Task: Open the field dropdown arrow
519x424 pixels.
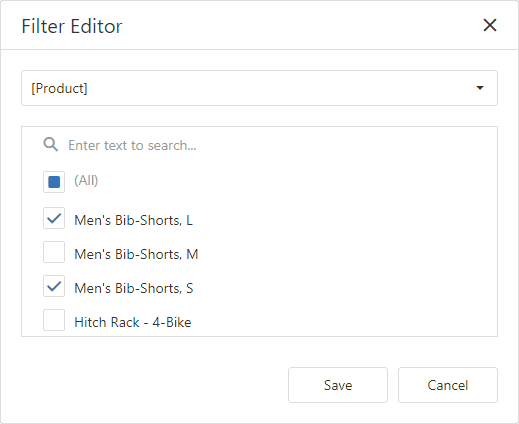Action: tap(480, 88)
